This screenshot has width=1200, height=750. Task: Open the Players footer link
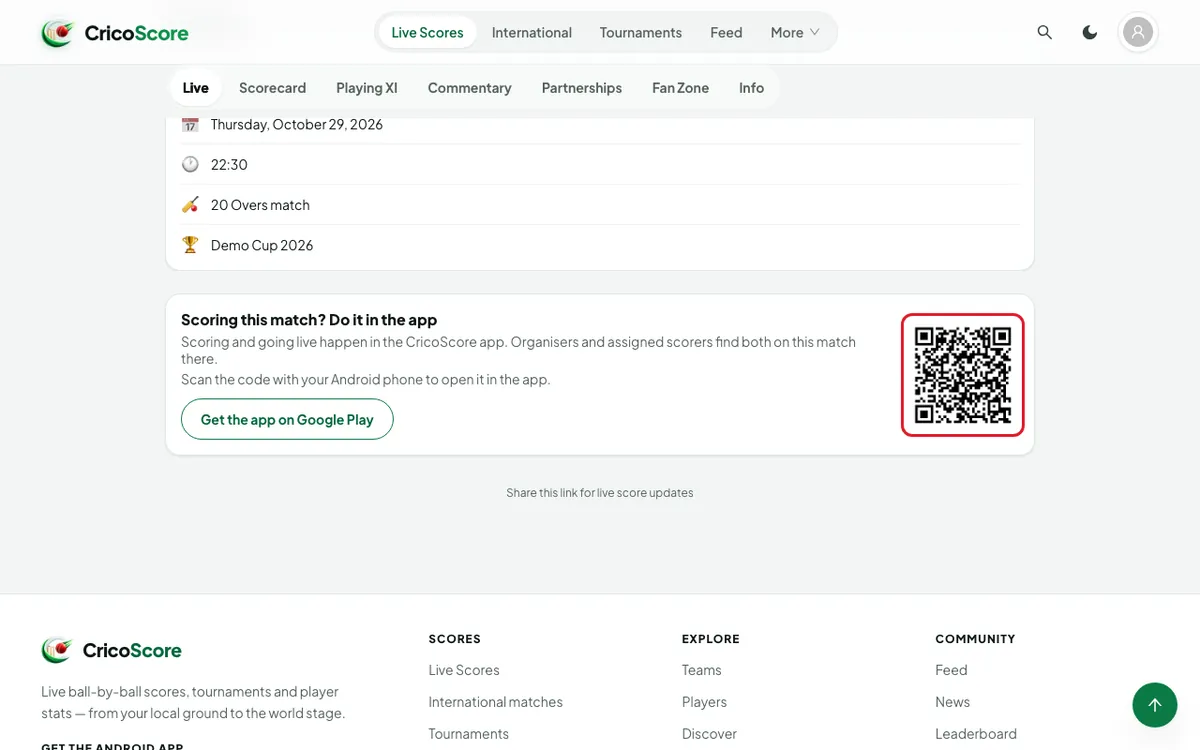click(704, 702)
